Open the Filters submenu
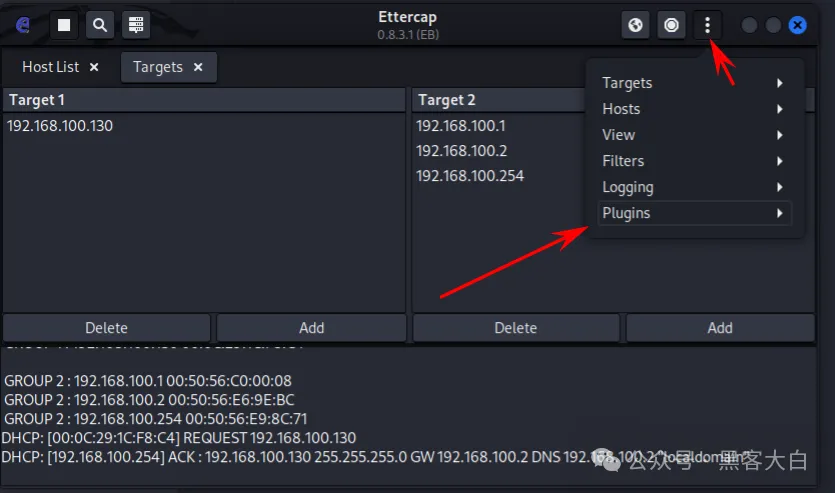This screenshot has width=835, height=493. pyautogui.click(x=694, y=161)
